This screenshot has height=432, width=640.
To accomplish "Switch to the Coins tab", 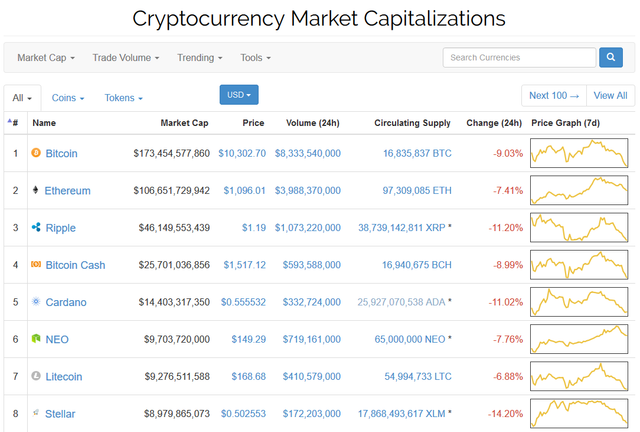I will [68, 98].
